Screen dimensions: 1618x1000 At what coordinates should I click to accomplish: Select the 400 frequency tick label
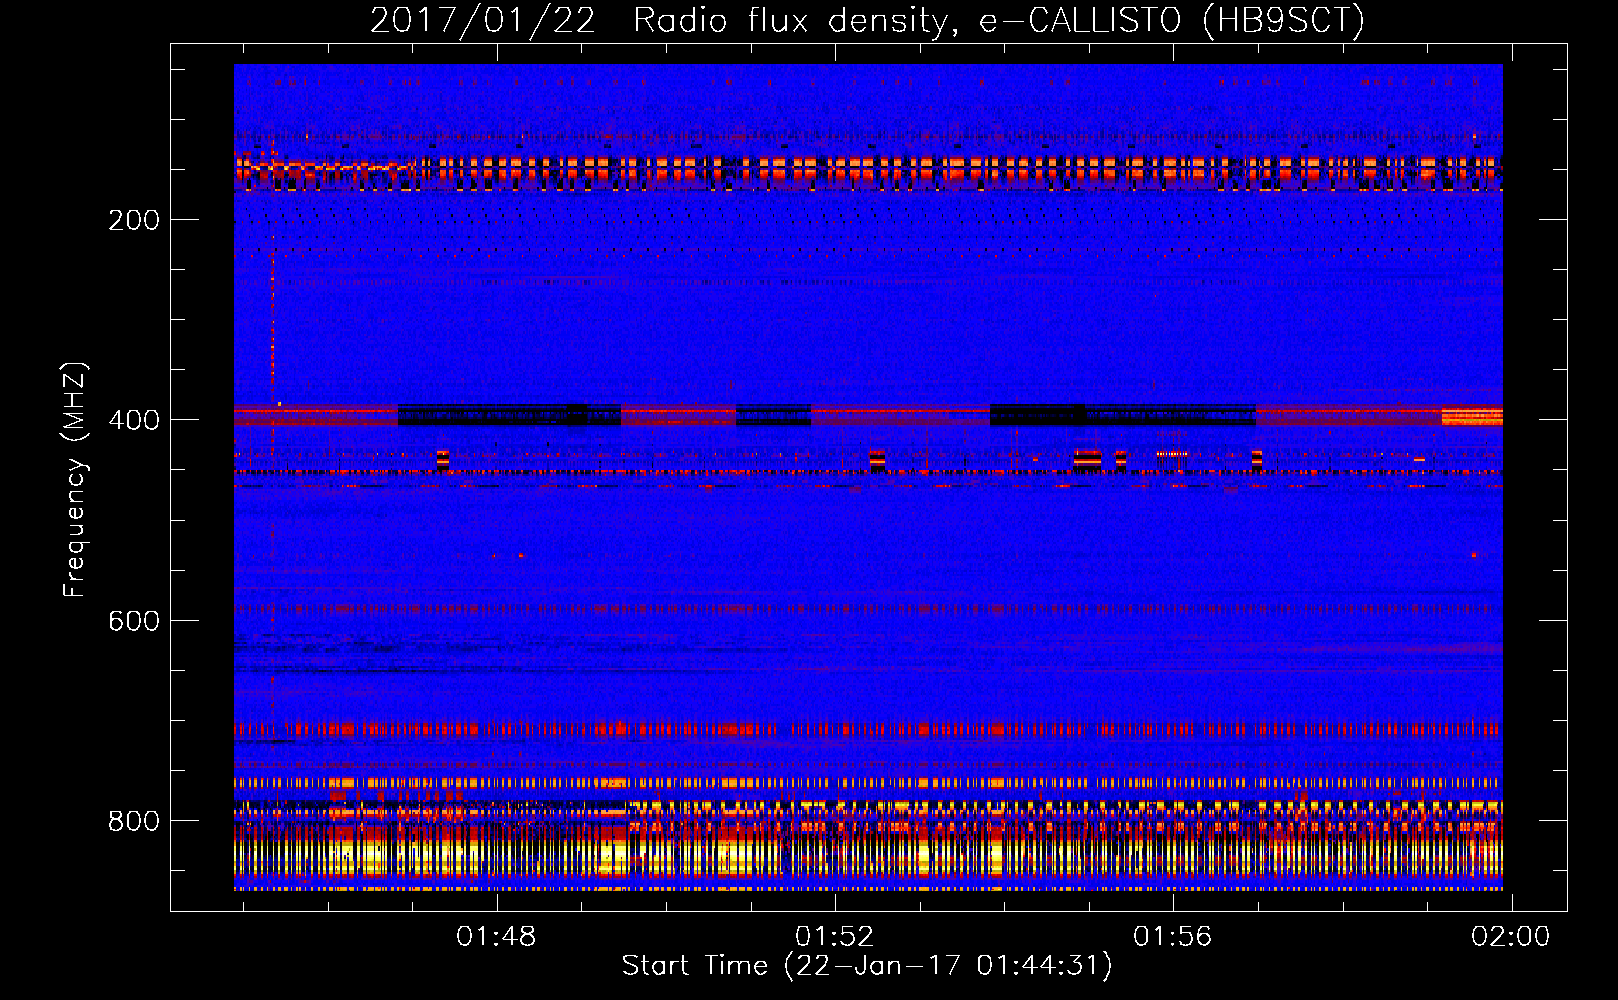134,420
